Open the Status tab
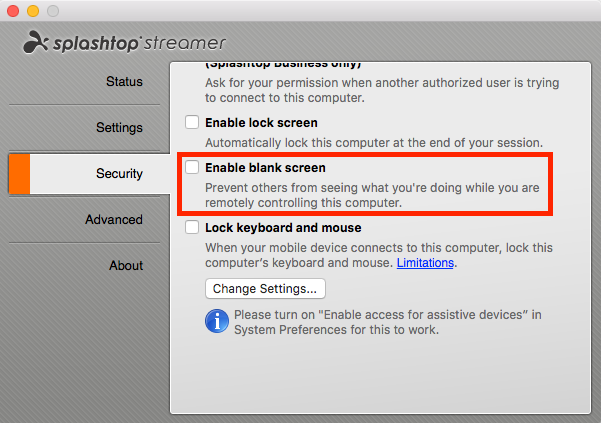The height and width of the screenshot is (423, 601). pos(124,82)
